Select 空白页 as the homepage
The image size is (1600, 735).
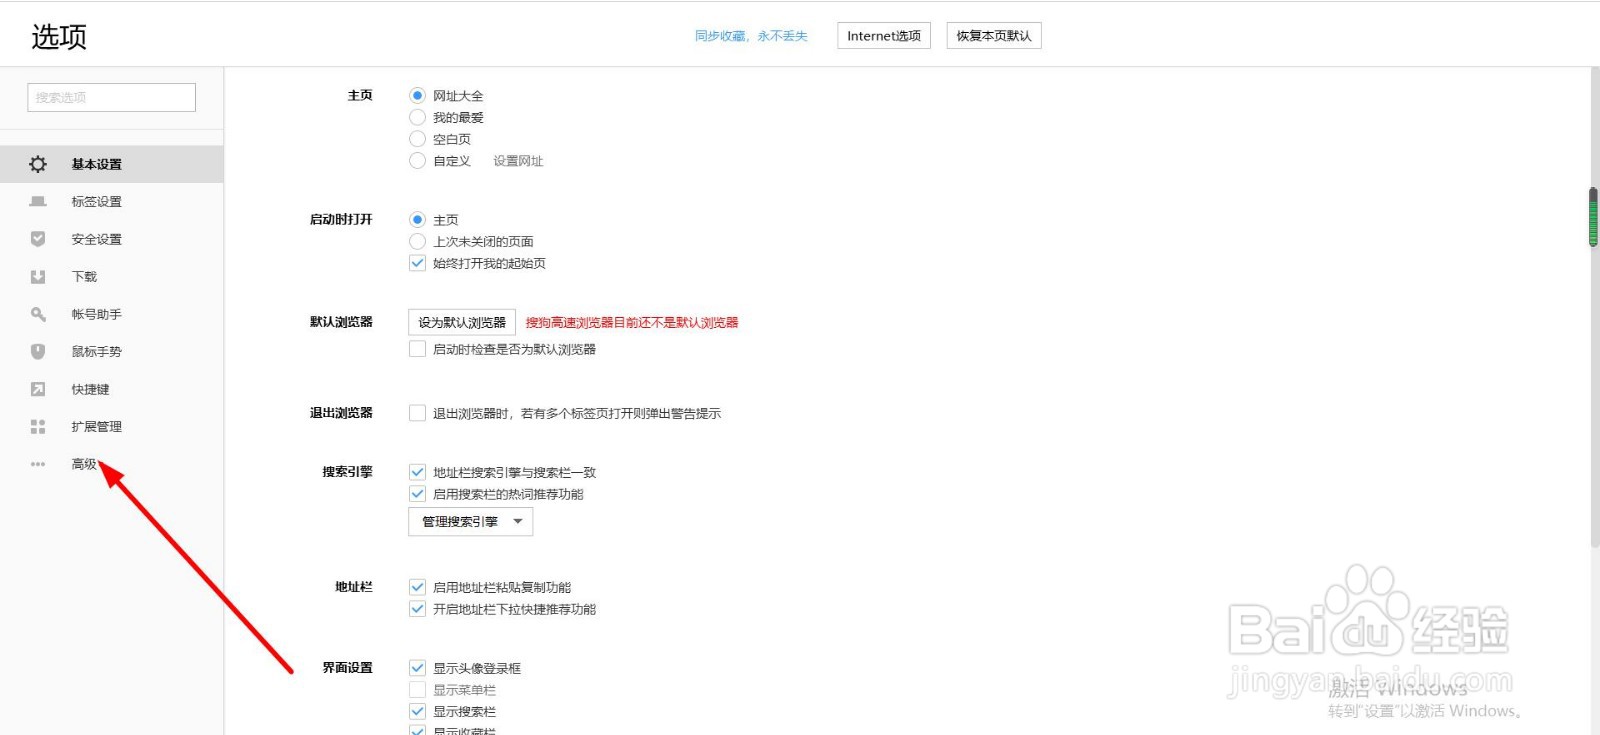pyautogui.click(x=418, y=139)
